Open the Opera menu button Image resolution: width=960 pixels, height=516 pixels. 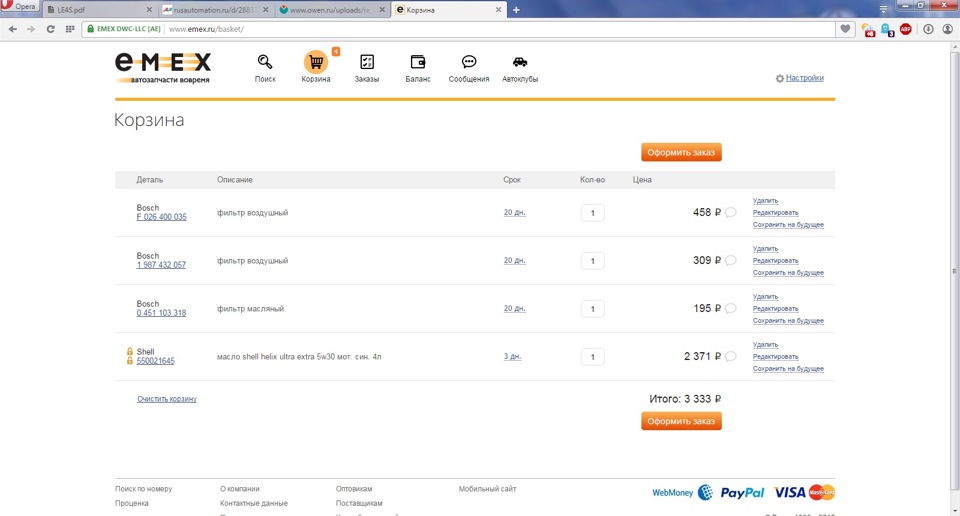click(20, 6)
